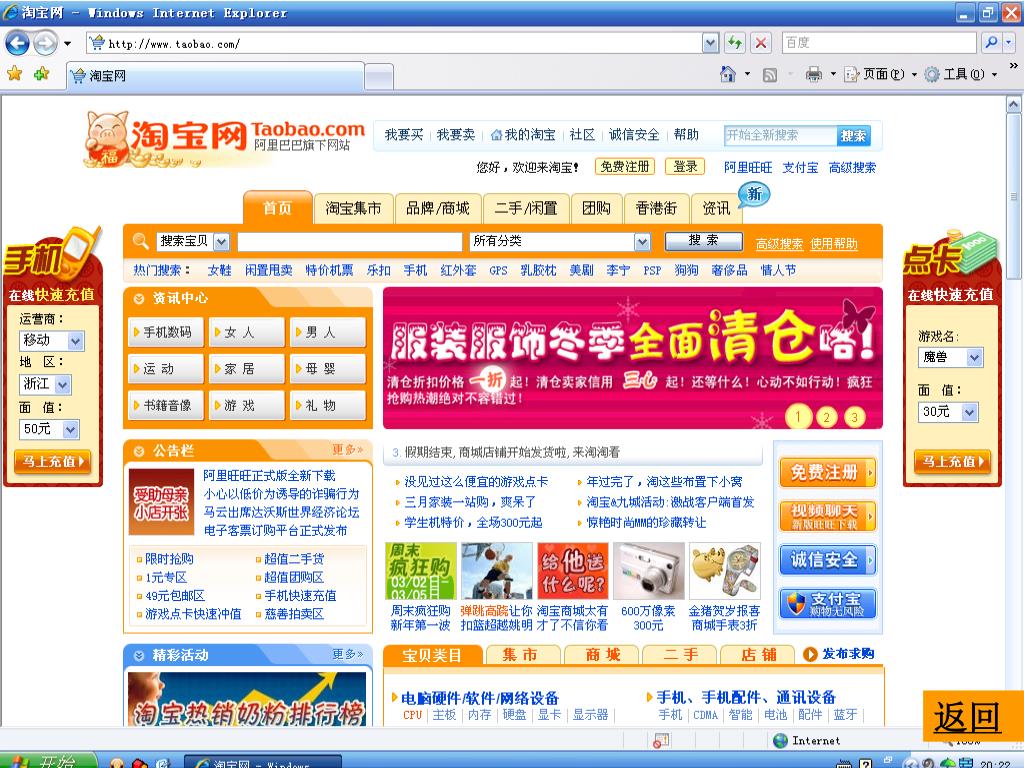
Task: Click the search magnifier icon beside 百度 box
Action: click(x=991, y=43)
